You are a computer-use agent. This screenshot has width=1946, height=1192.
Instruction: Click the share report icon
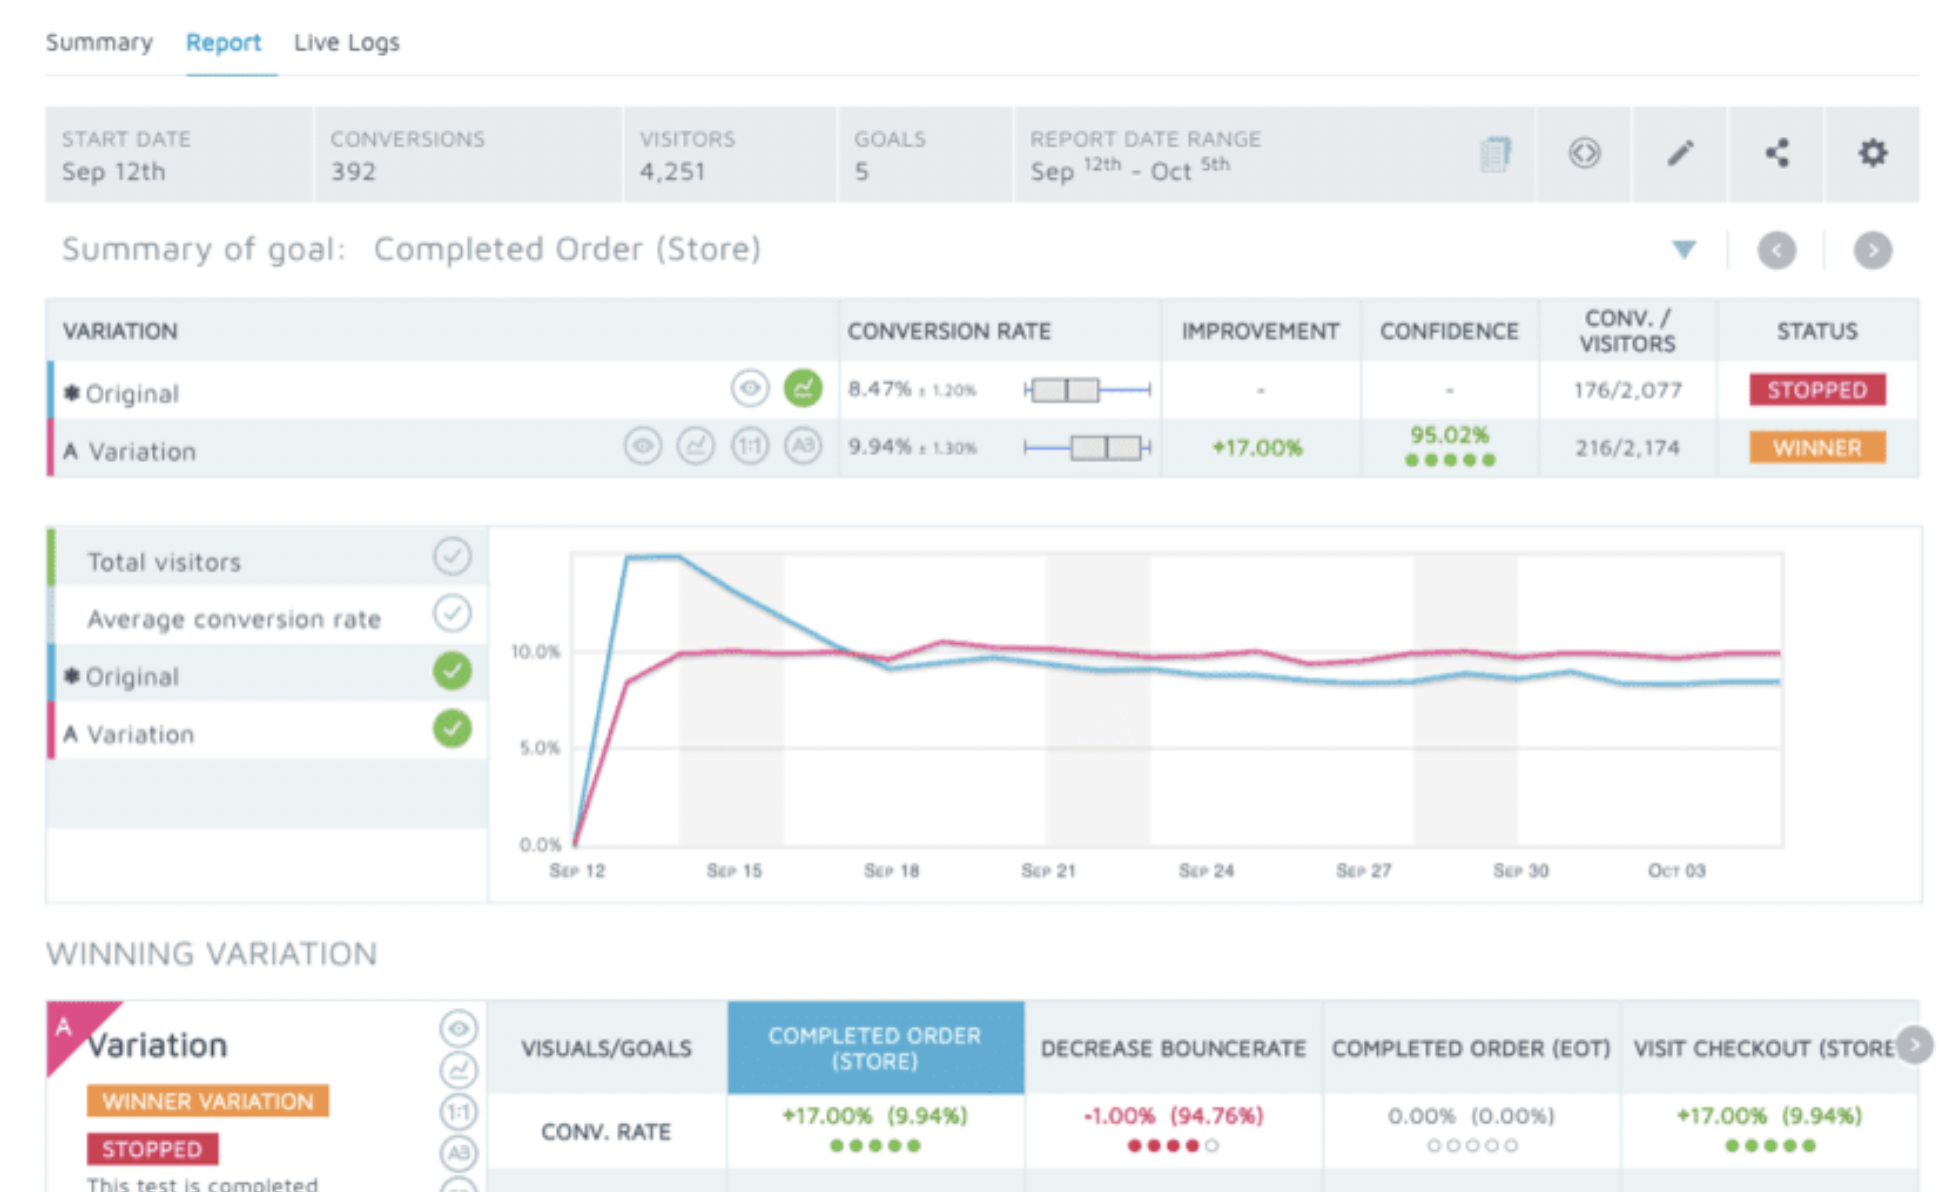[1776, 153]
